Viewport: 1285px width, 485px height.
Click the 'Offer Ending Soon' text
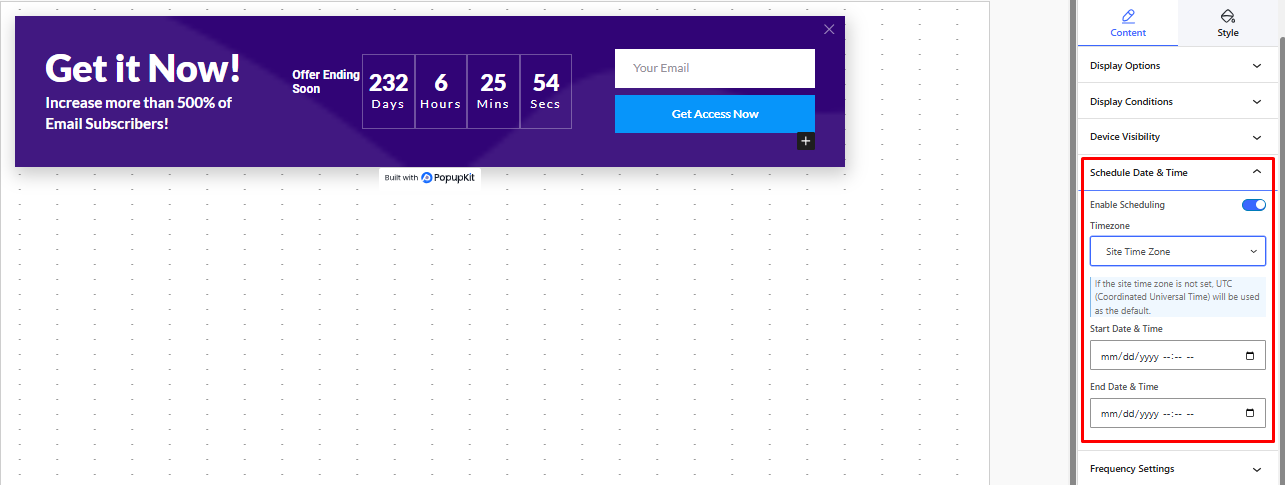(326, 82)
